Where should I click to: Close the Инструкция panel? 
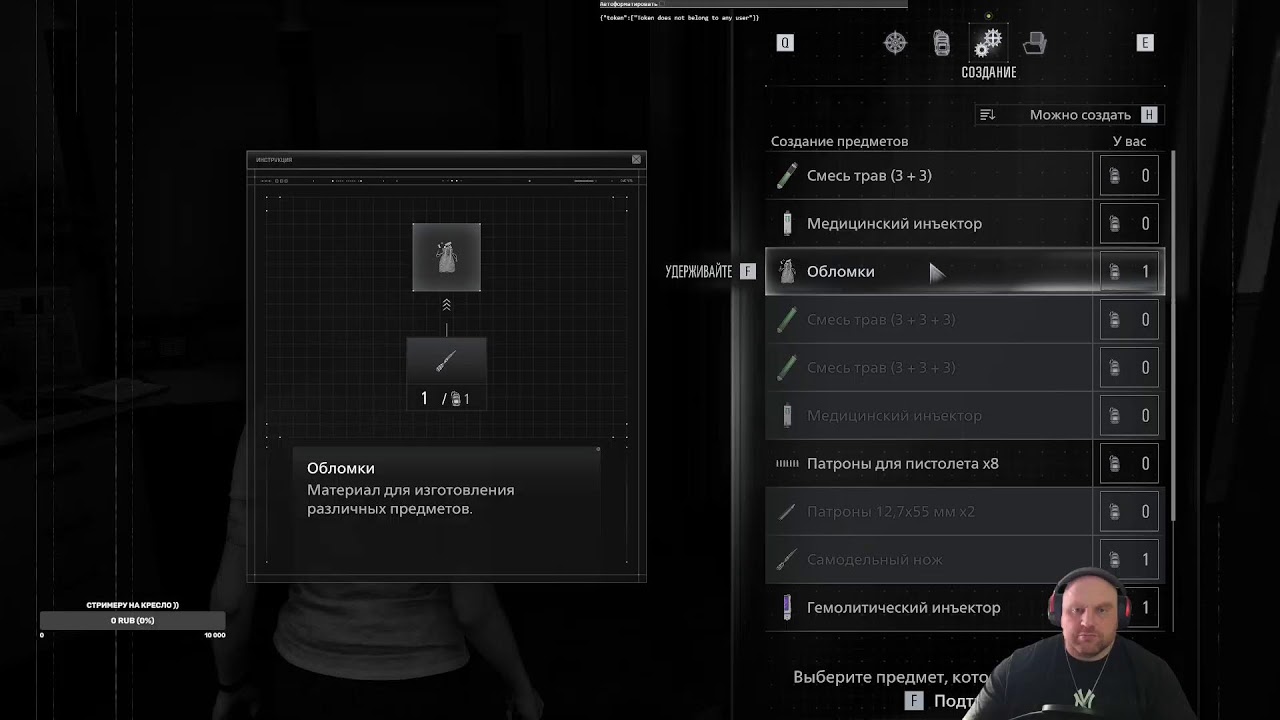tap(636, 160)
